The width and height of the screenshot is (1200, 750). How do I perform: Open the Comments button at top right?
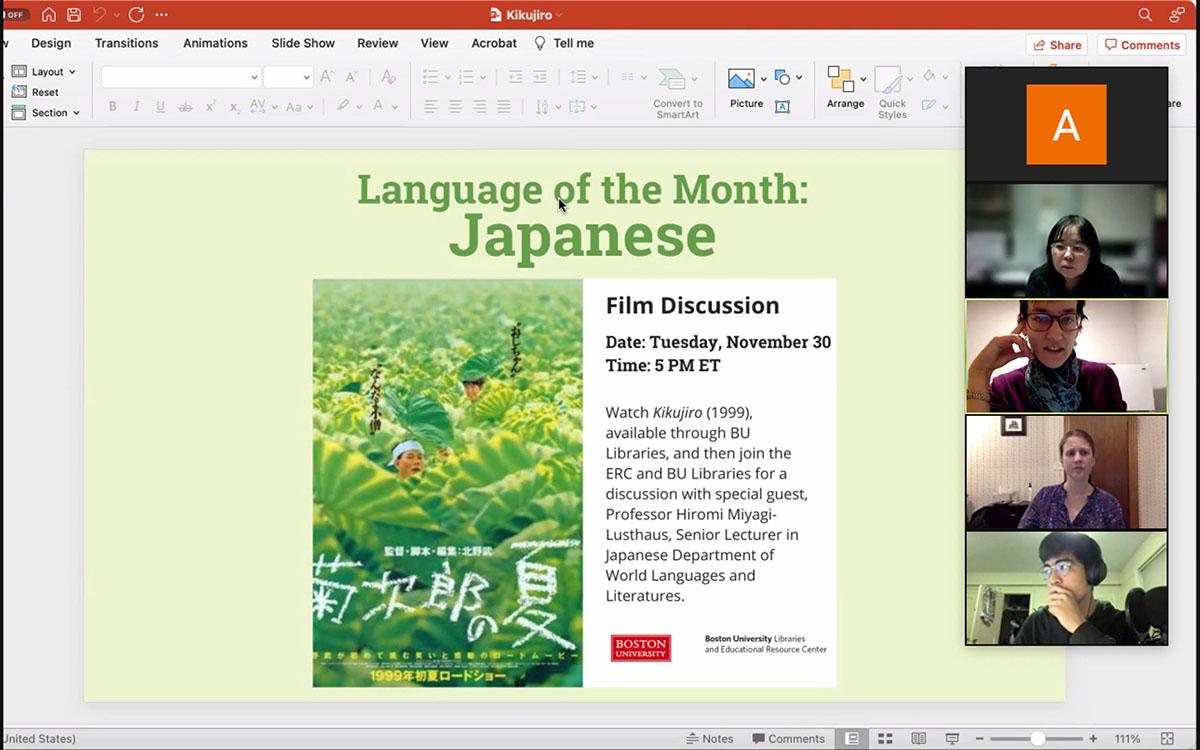click(x=1141, y=45)
